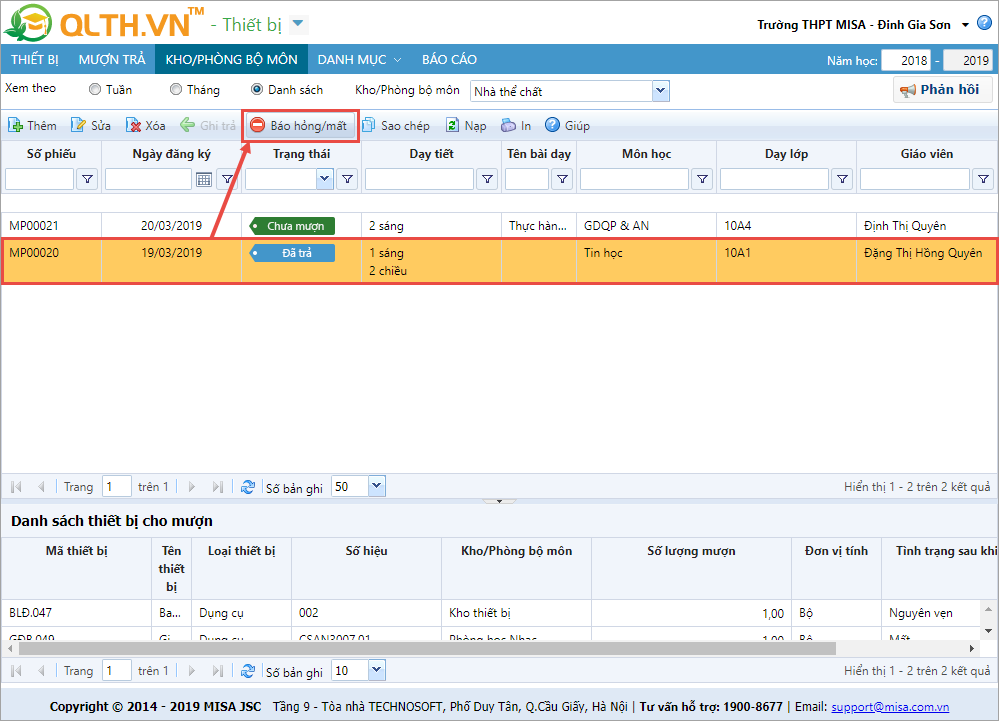999x721 pixels.
Task: Go to last page of upper grid
Action: (217, 487)
